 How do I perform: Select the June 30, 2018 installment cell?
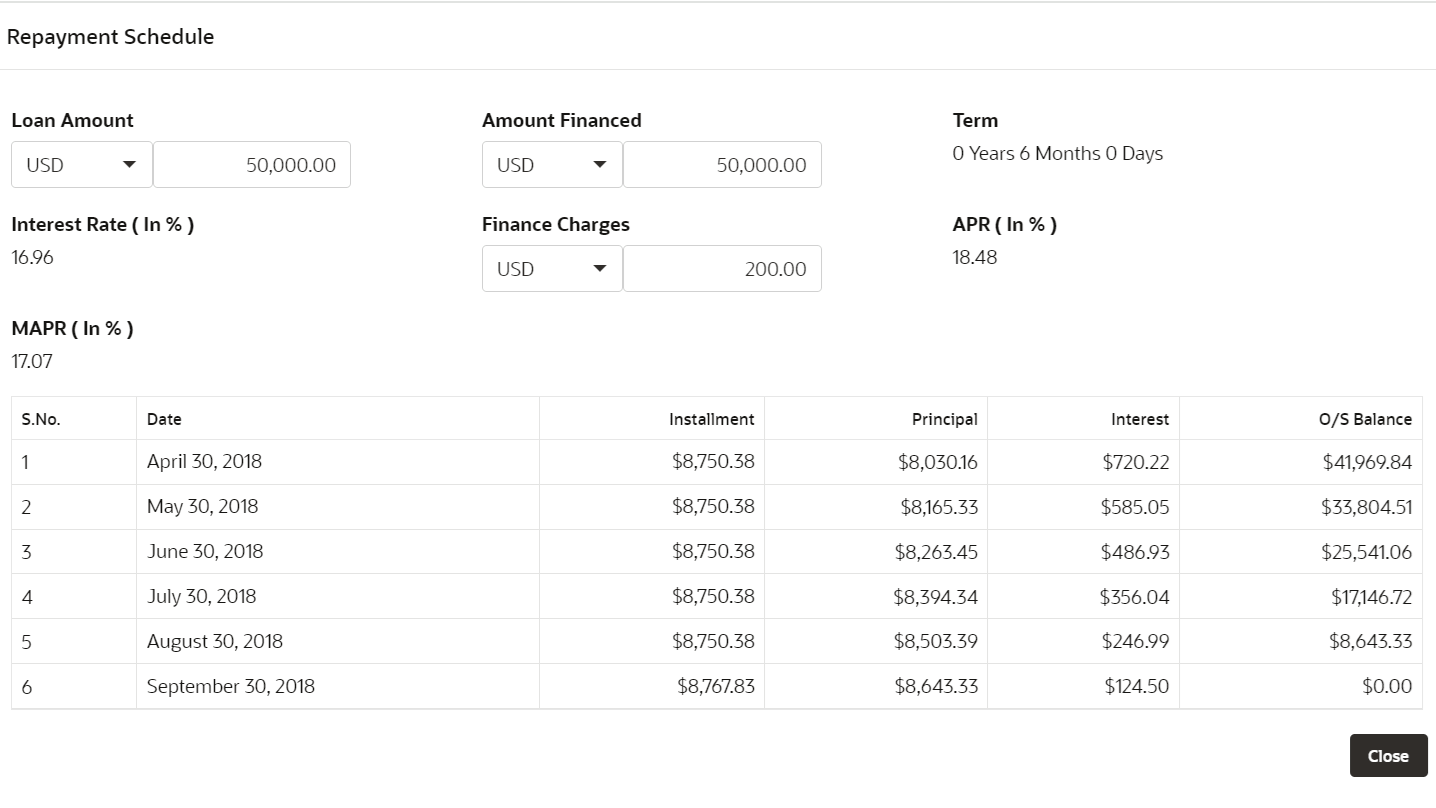pos(712,551)
